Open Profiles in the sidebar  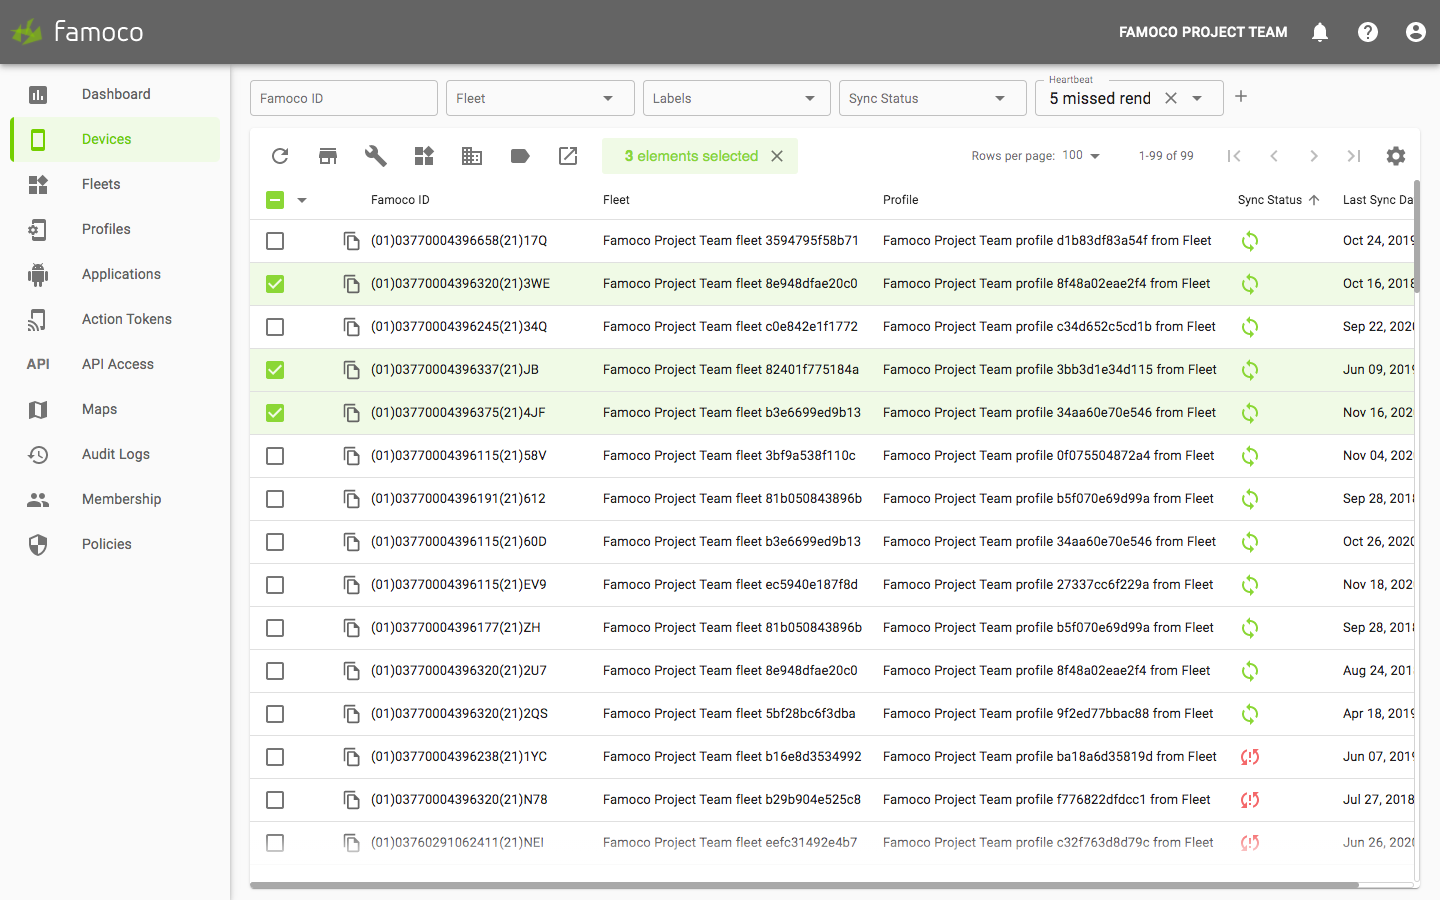pyautogui.click(x=116, y=229)
